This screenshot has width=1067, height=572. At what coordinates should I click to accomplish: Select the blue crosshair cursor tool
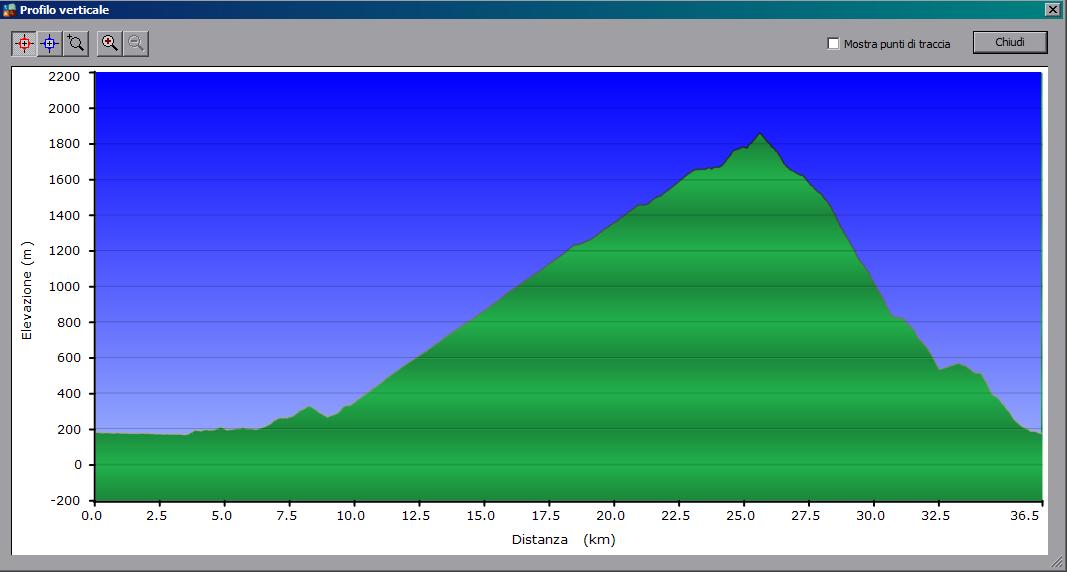50,43
